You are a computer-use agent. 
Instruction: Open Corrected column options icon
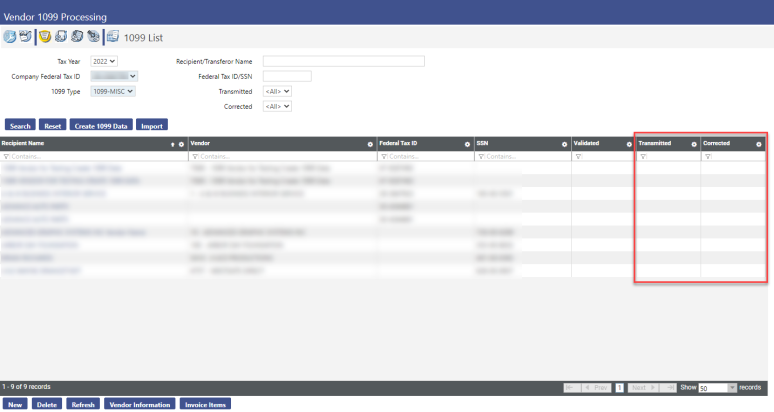coord(758,144)
